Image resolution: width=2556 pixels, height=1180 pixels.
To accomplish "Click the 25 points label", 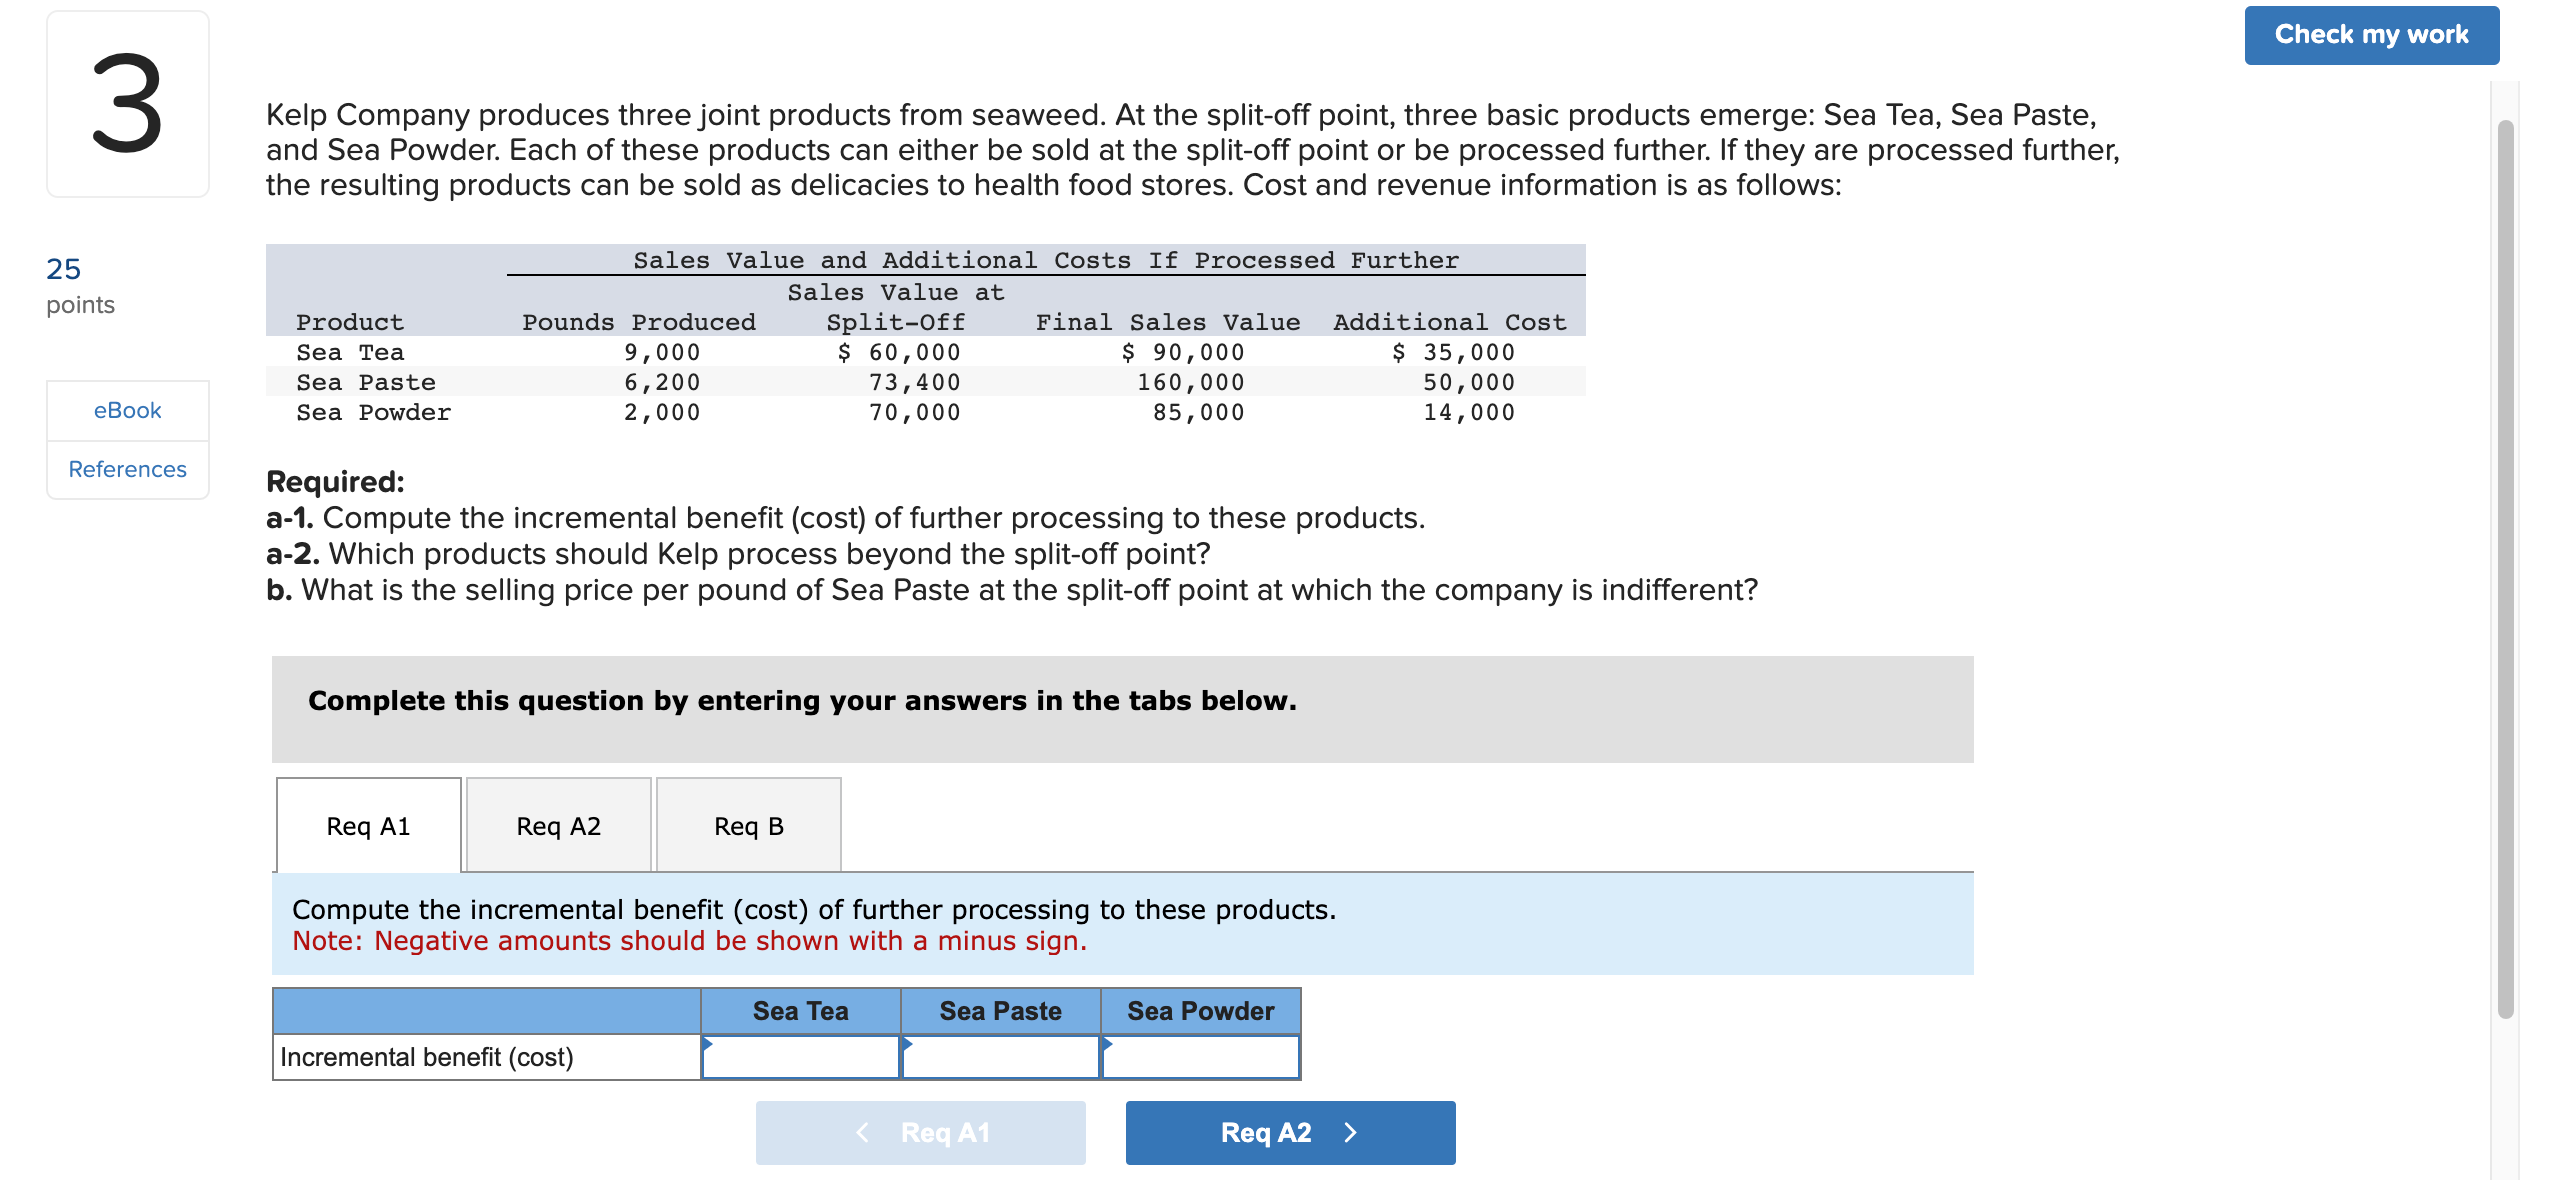I will click(x=80, y=286).
